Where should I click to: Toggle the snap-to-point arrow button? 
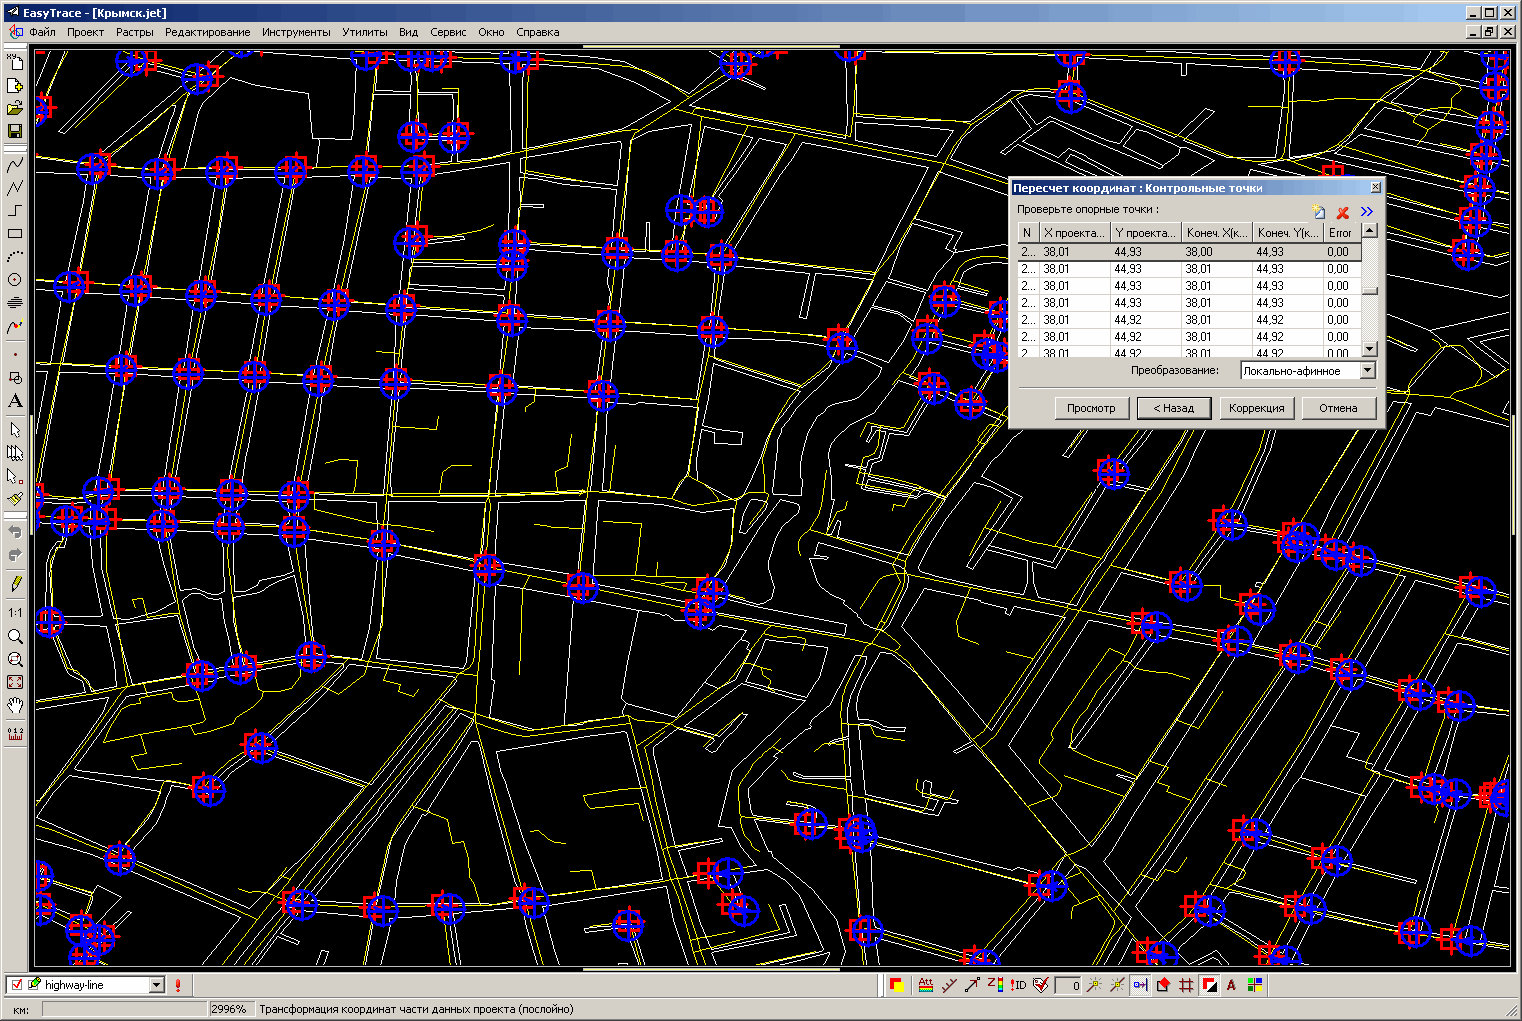(1140, 985)
